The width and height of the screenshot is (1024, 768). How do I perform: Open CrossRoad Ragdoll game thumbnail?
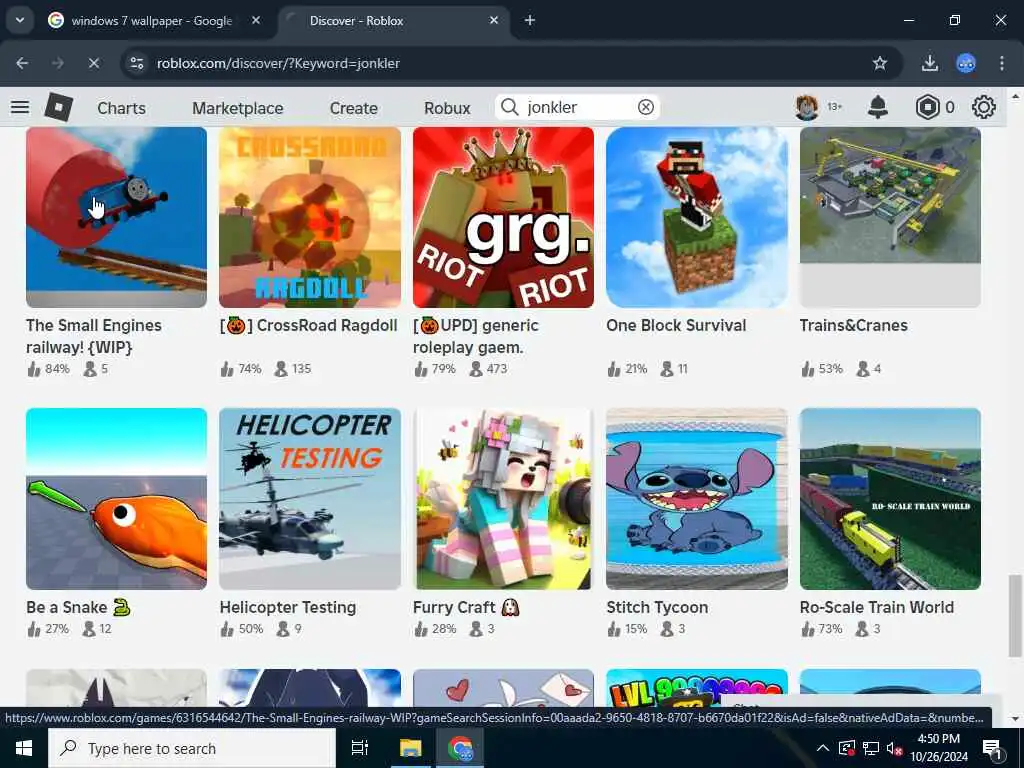point(310,217)
